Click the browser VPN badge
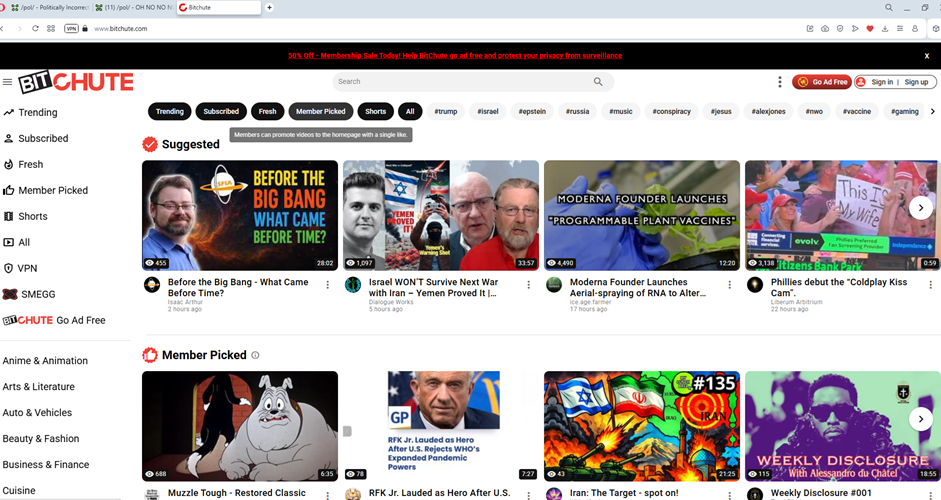The height and width of the screenshot is (500, 941). click(71, 28)
